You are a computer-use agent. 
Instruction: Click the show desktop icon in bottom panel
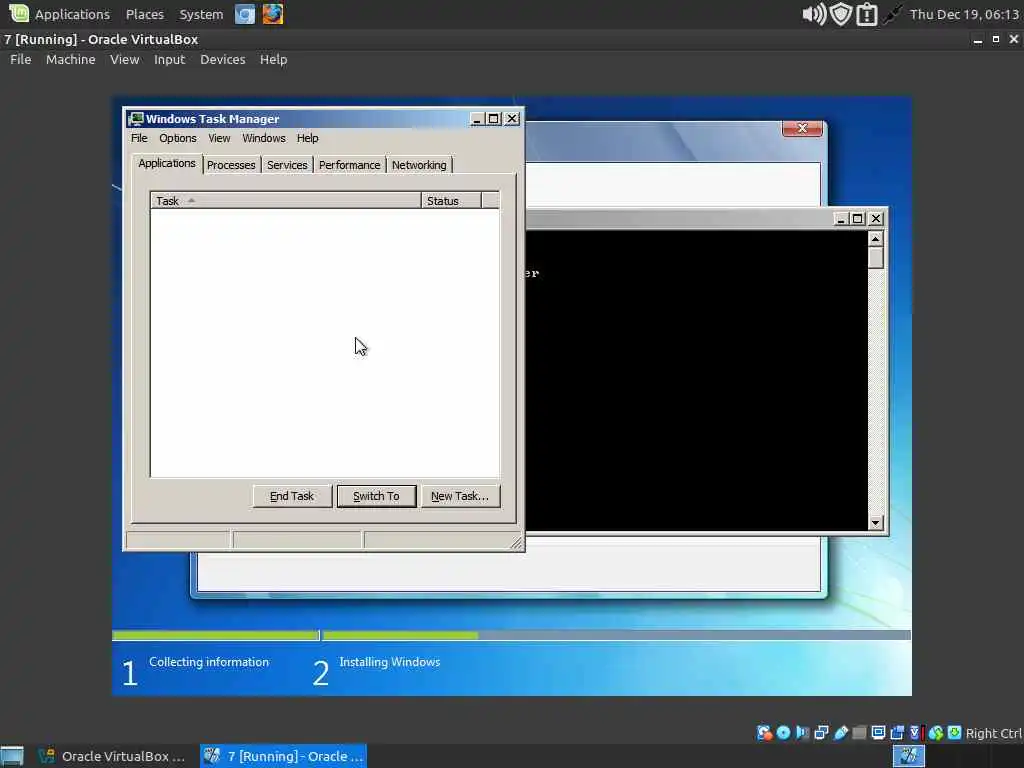(12, 756)
